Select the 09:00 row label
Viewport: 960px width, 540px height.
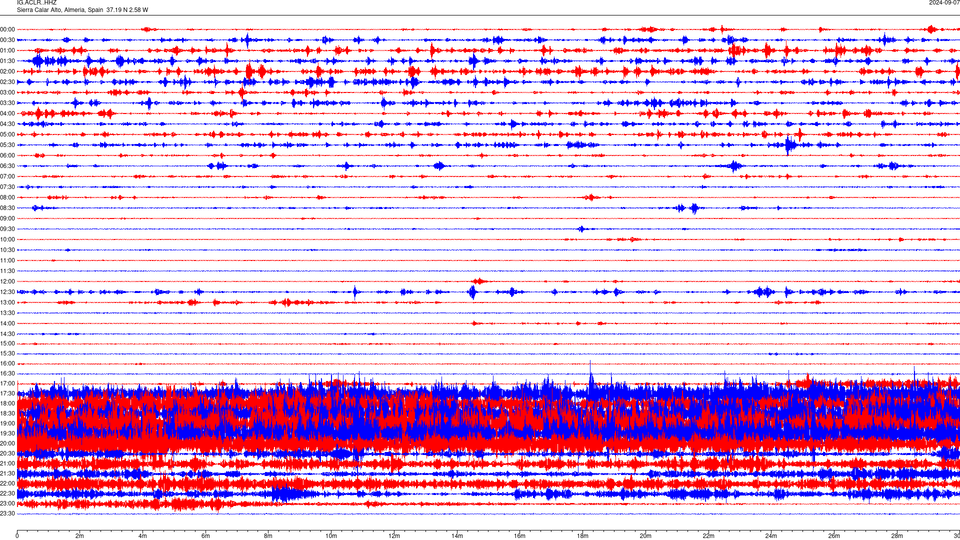(x=7, y=219)
